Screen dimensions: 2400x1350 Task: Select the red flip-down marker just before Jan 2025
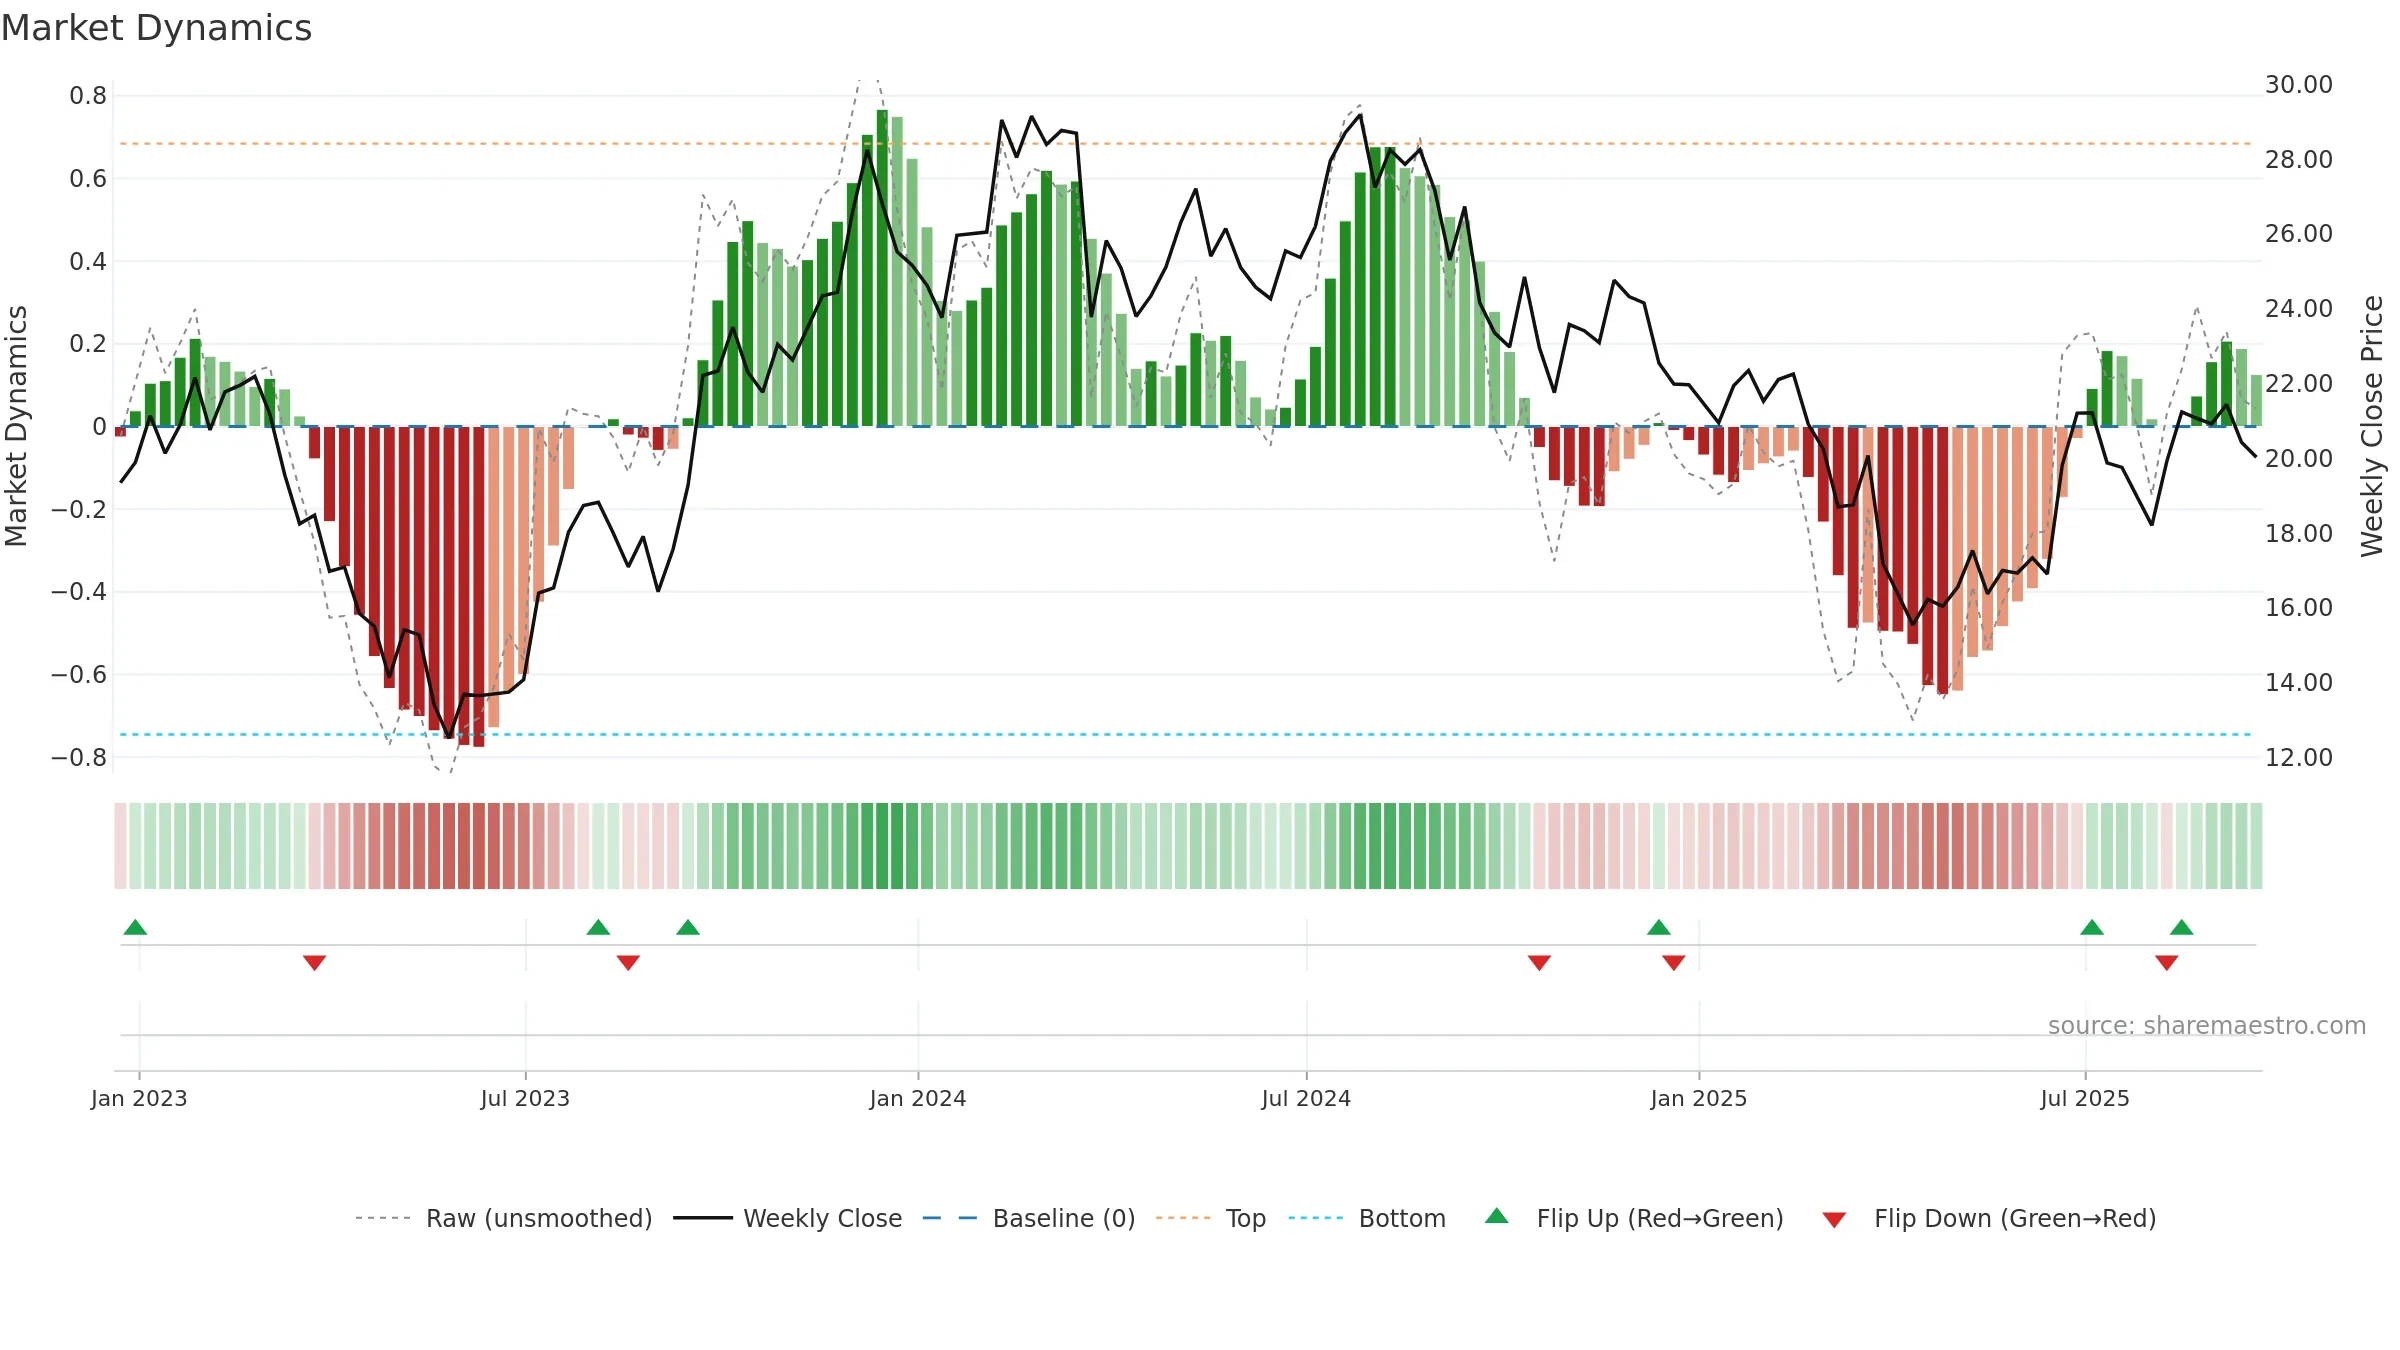1674,963
